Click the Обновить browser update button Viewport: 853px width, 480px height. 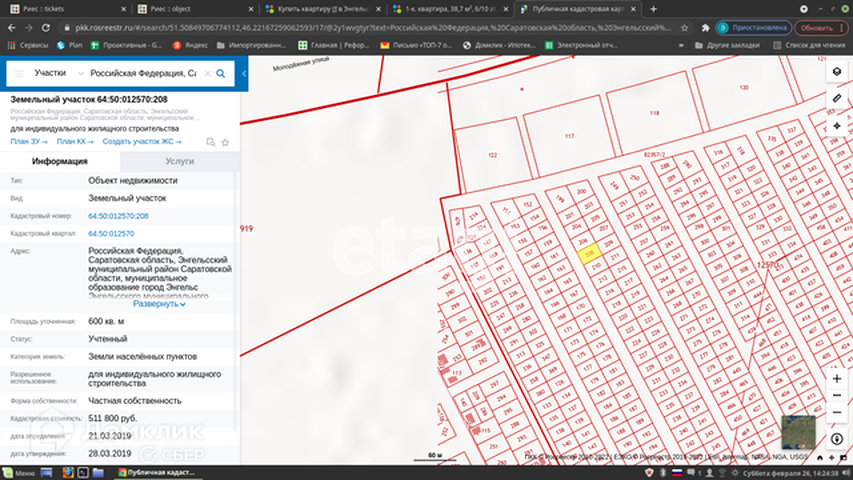point(820,28)
